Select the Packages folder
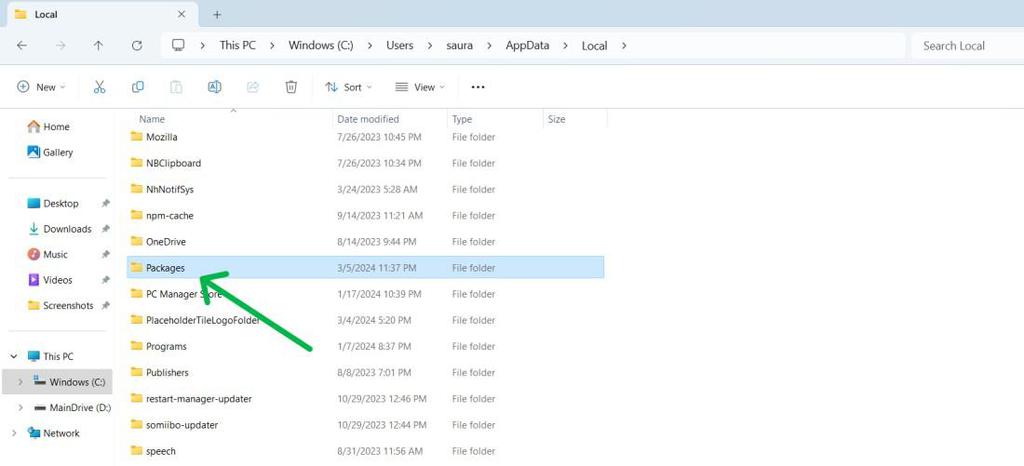The height and width of the screenshot is (466, 1024). point(366,268)
